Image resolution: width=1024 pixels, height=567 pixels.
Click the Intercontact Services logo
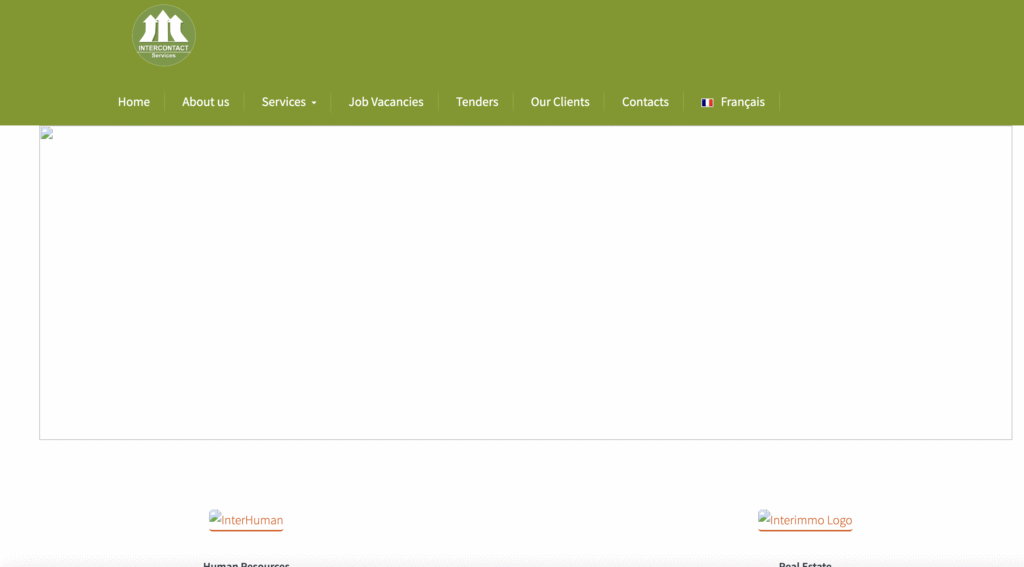[x=164, y=35]
